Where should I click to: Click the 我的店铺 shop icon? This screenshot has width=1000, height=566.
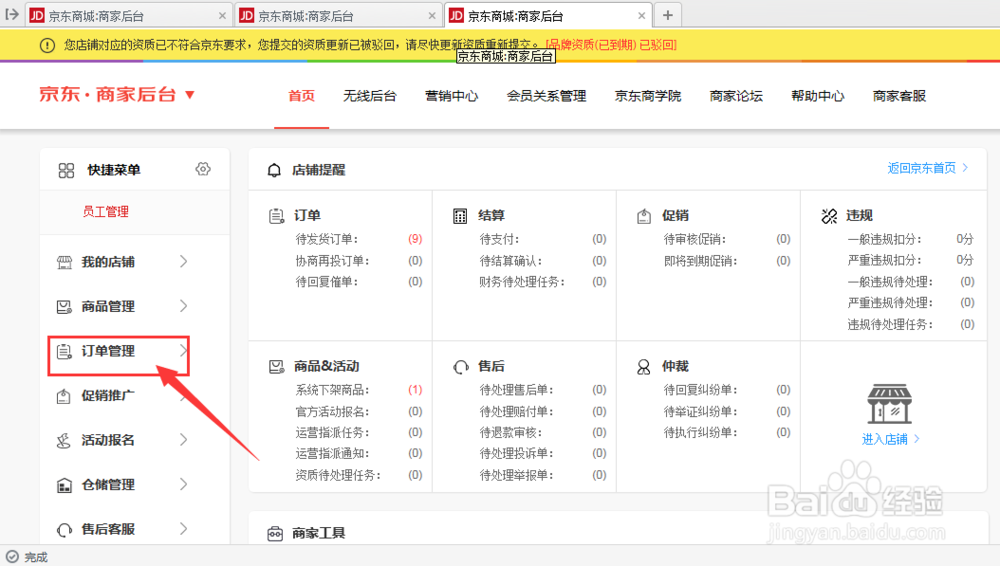point(64,262)
